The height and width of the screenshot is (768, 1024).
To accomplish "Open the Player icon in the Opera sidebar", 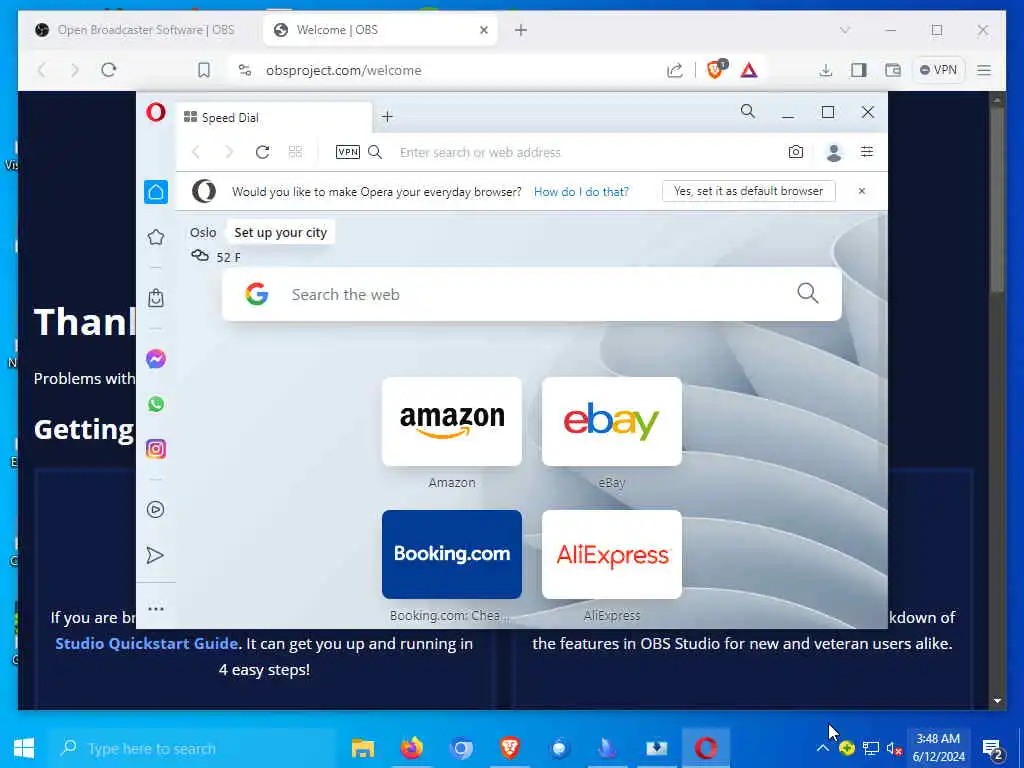I will [x=155, y=510].
